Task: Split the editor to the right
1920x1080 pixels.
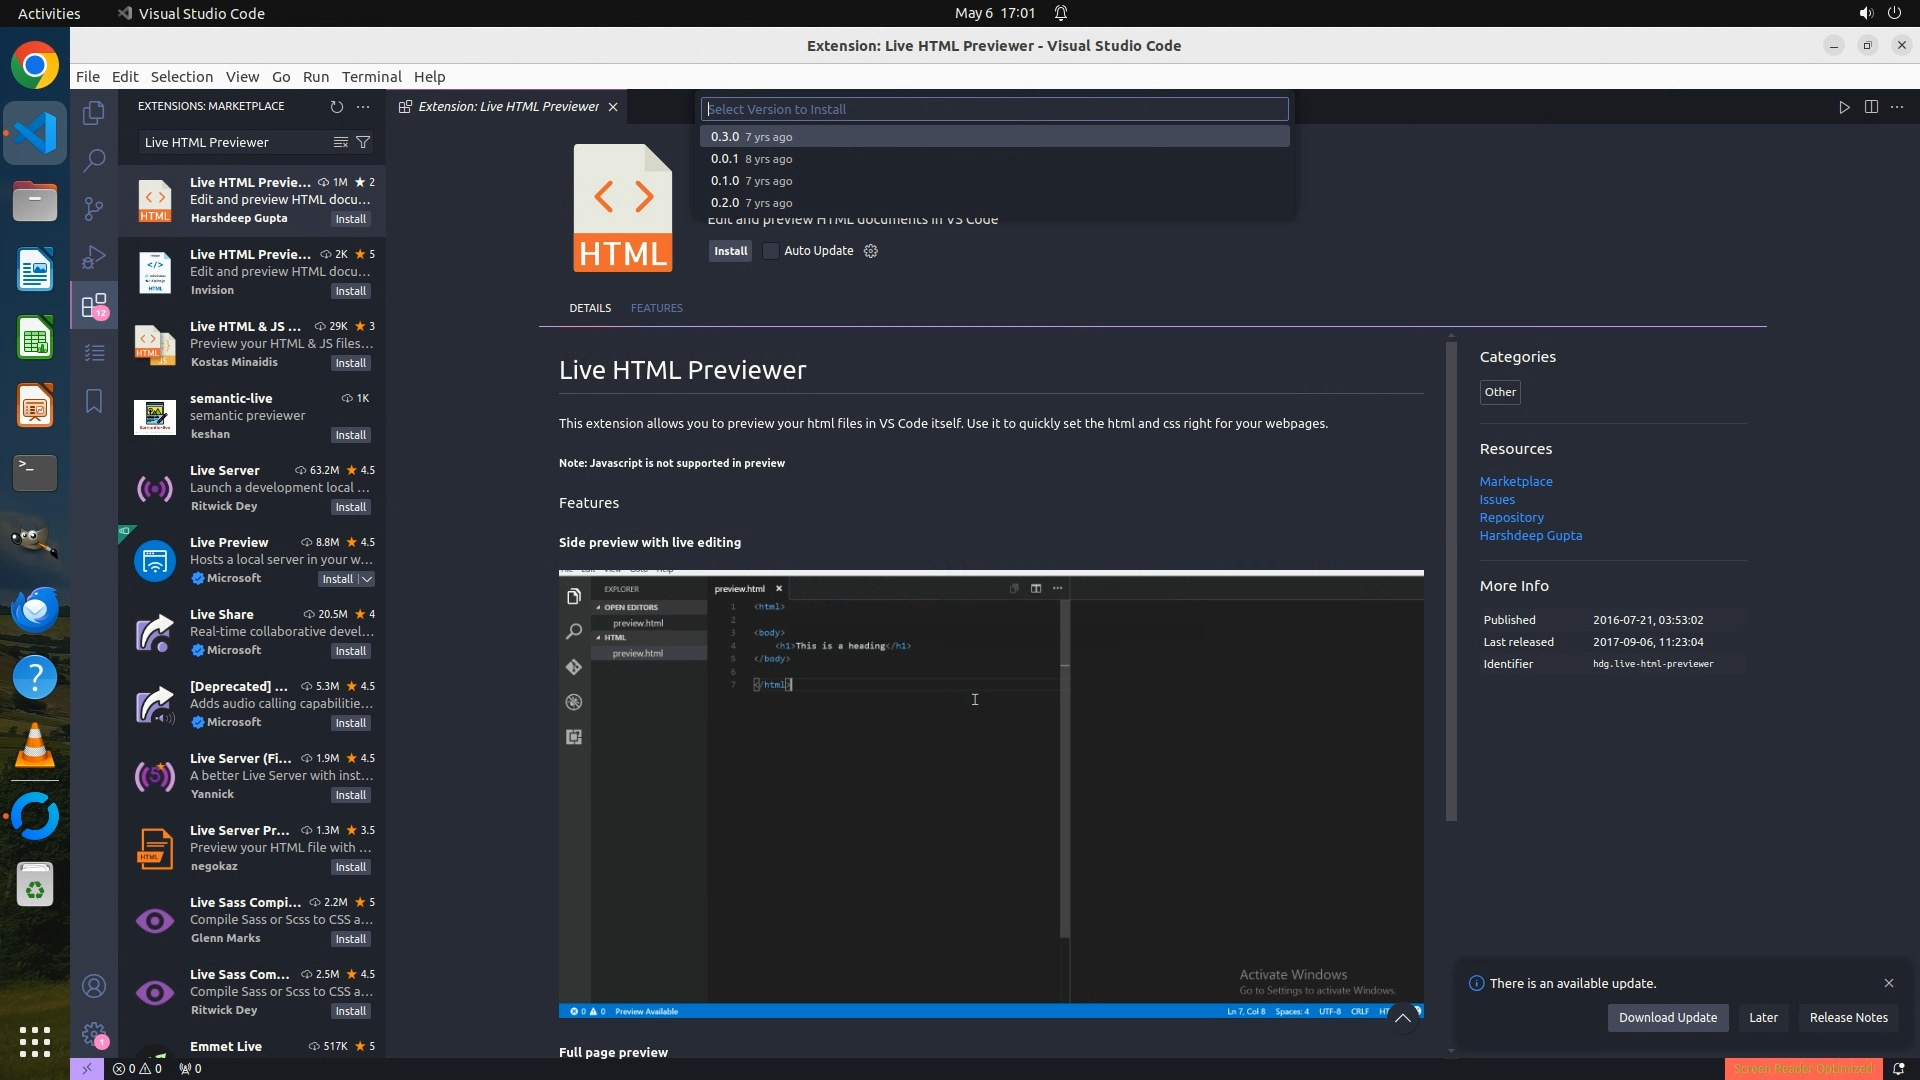Action: pyautogui.click(x=1871, y=107)
